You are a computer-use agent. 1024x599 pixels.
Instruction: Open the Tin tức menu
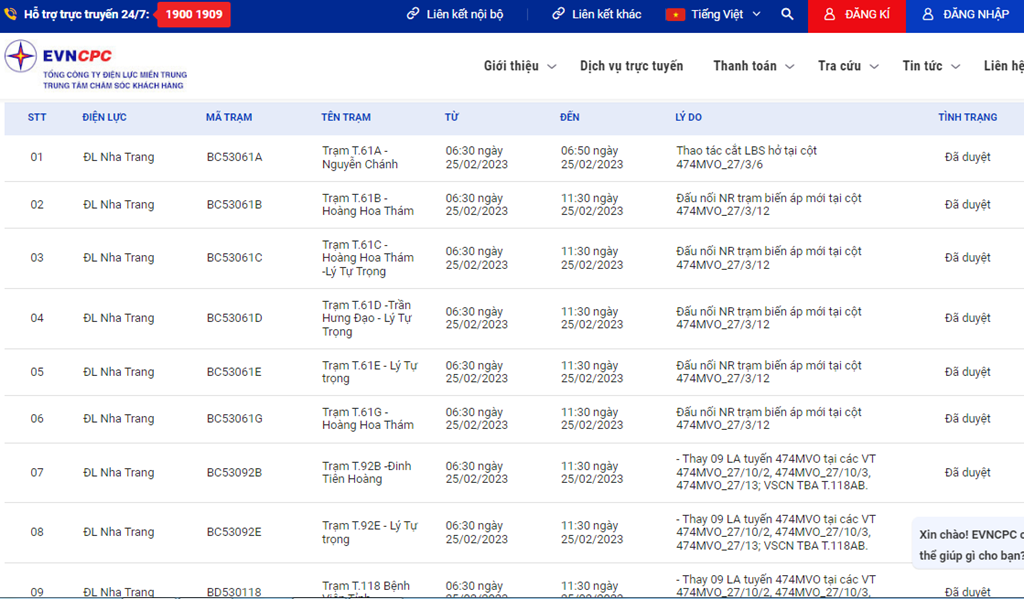click(x=930, y=66)
